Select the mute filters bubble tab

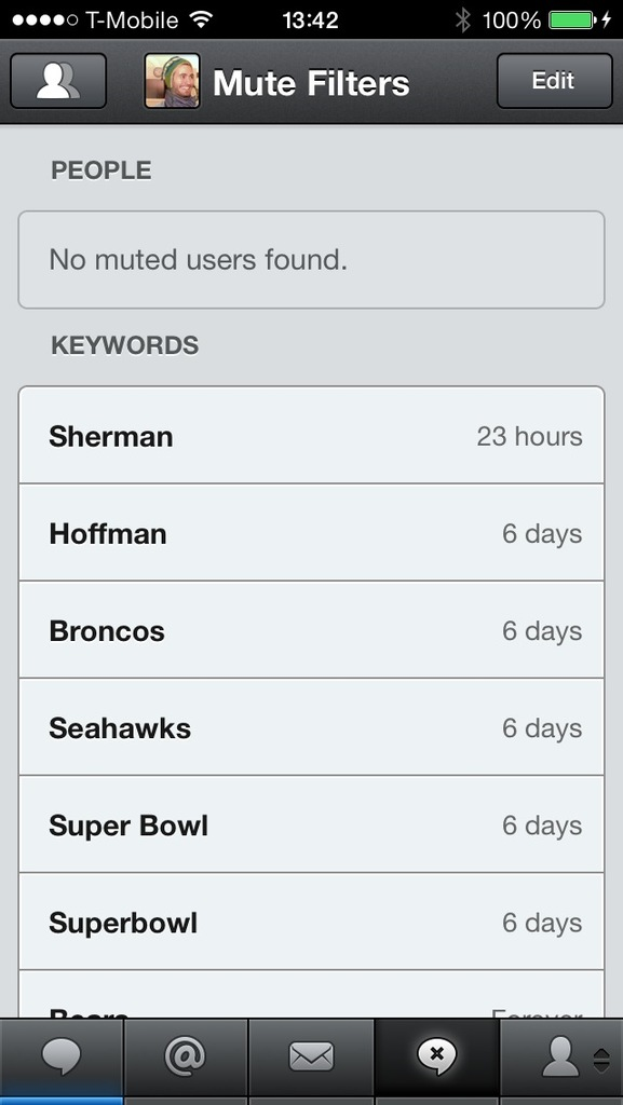tap(436, 1057)
